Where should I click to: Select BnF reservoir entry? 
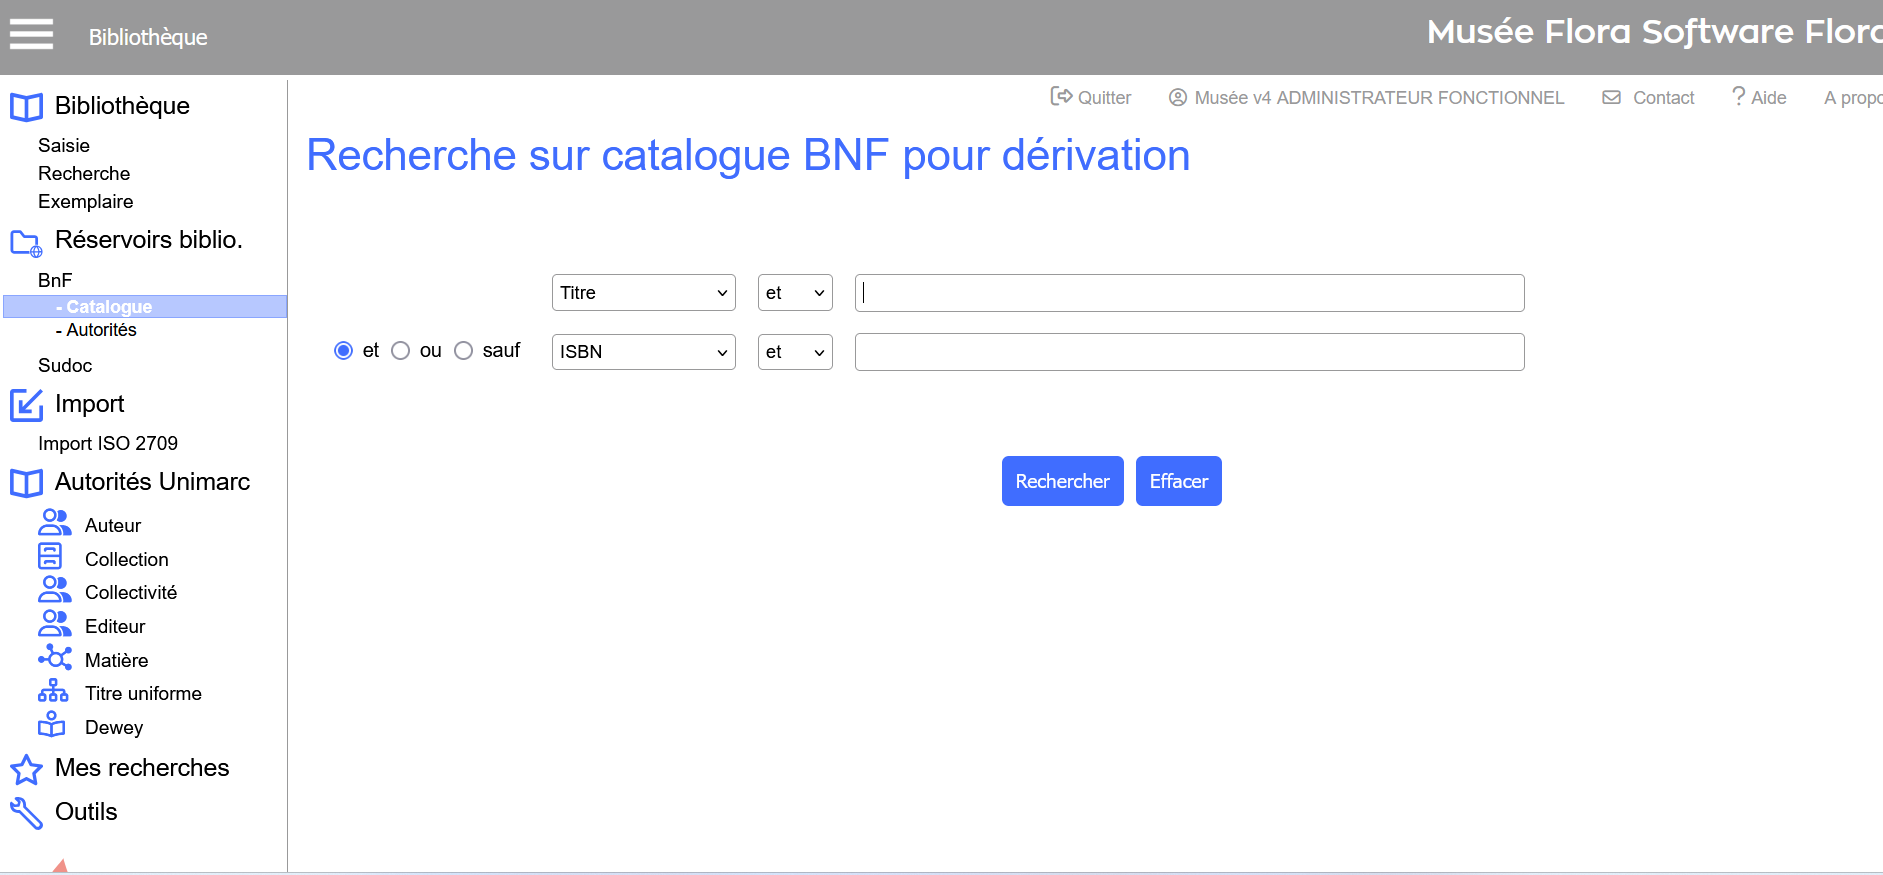(x=55, y=281)
